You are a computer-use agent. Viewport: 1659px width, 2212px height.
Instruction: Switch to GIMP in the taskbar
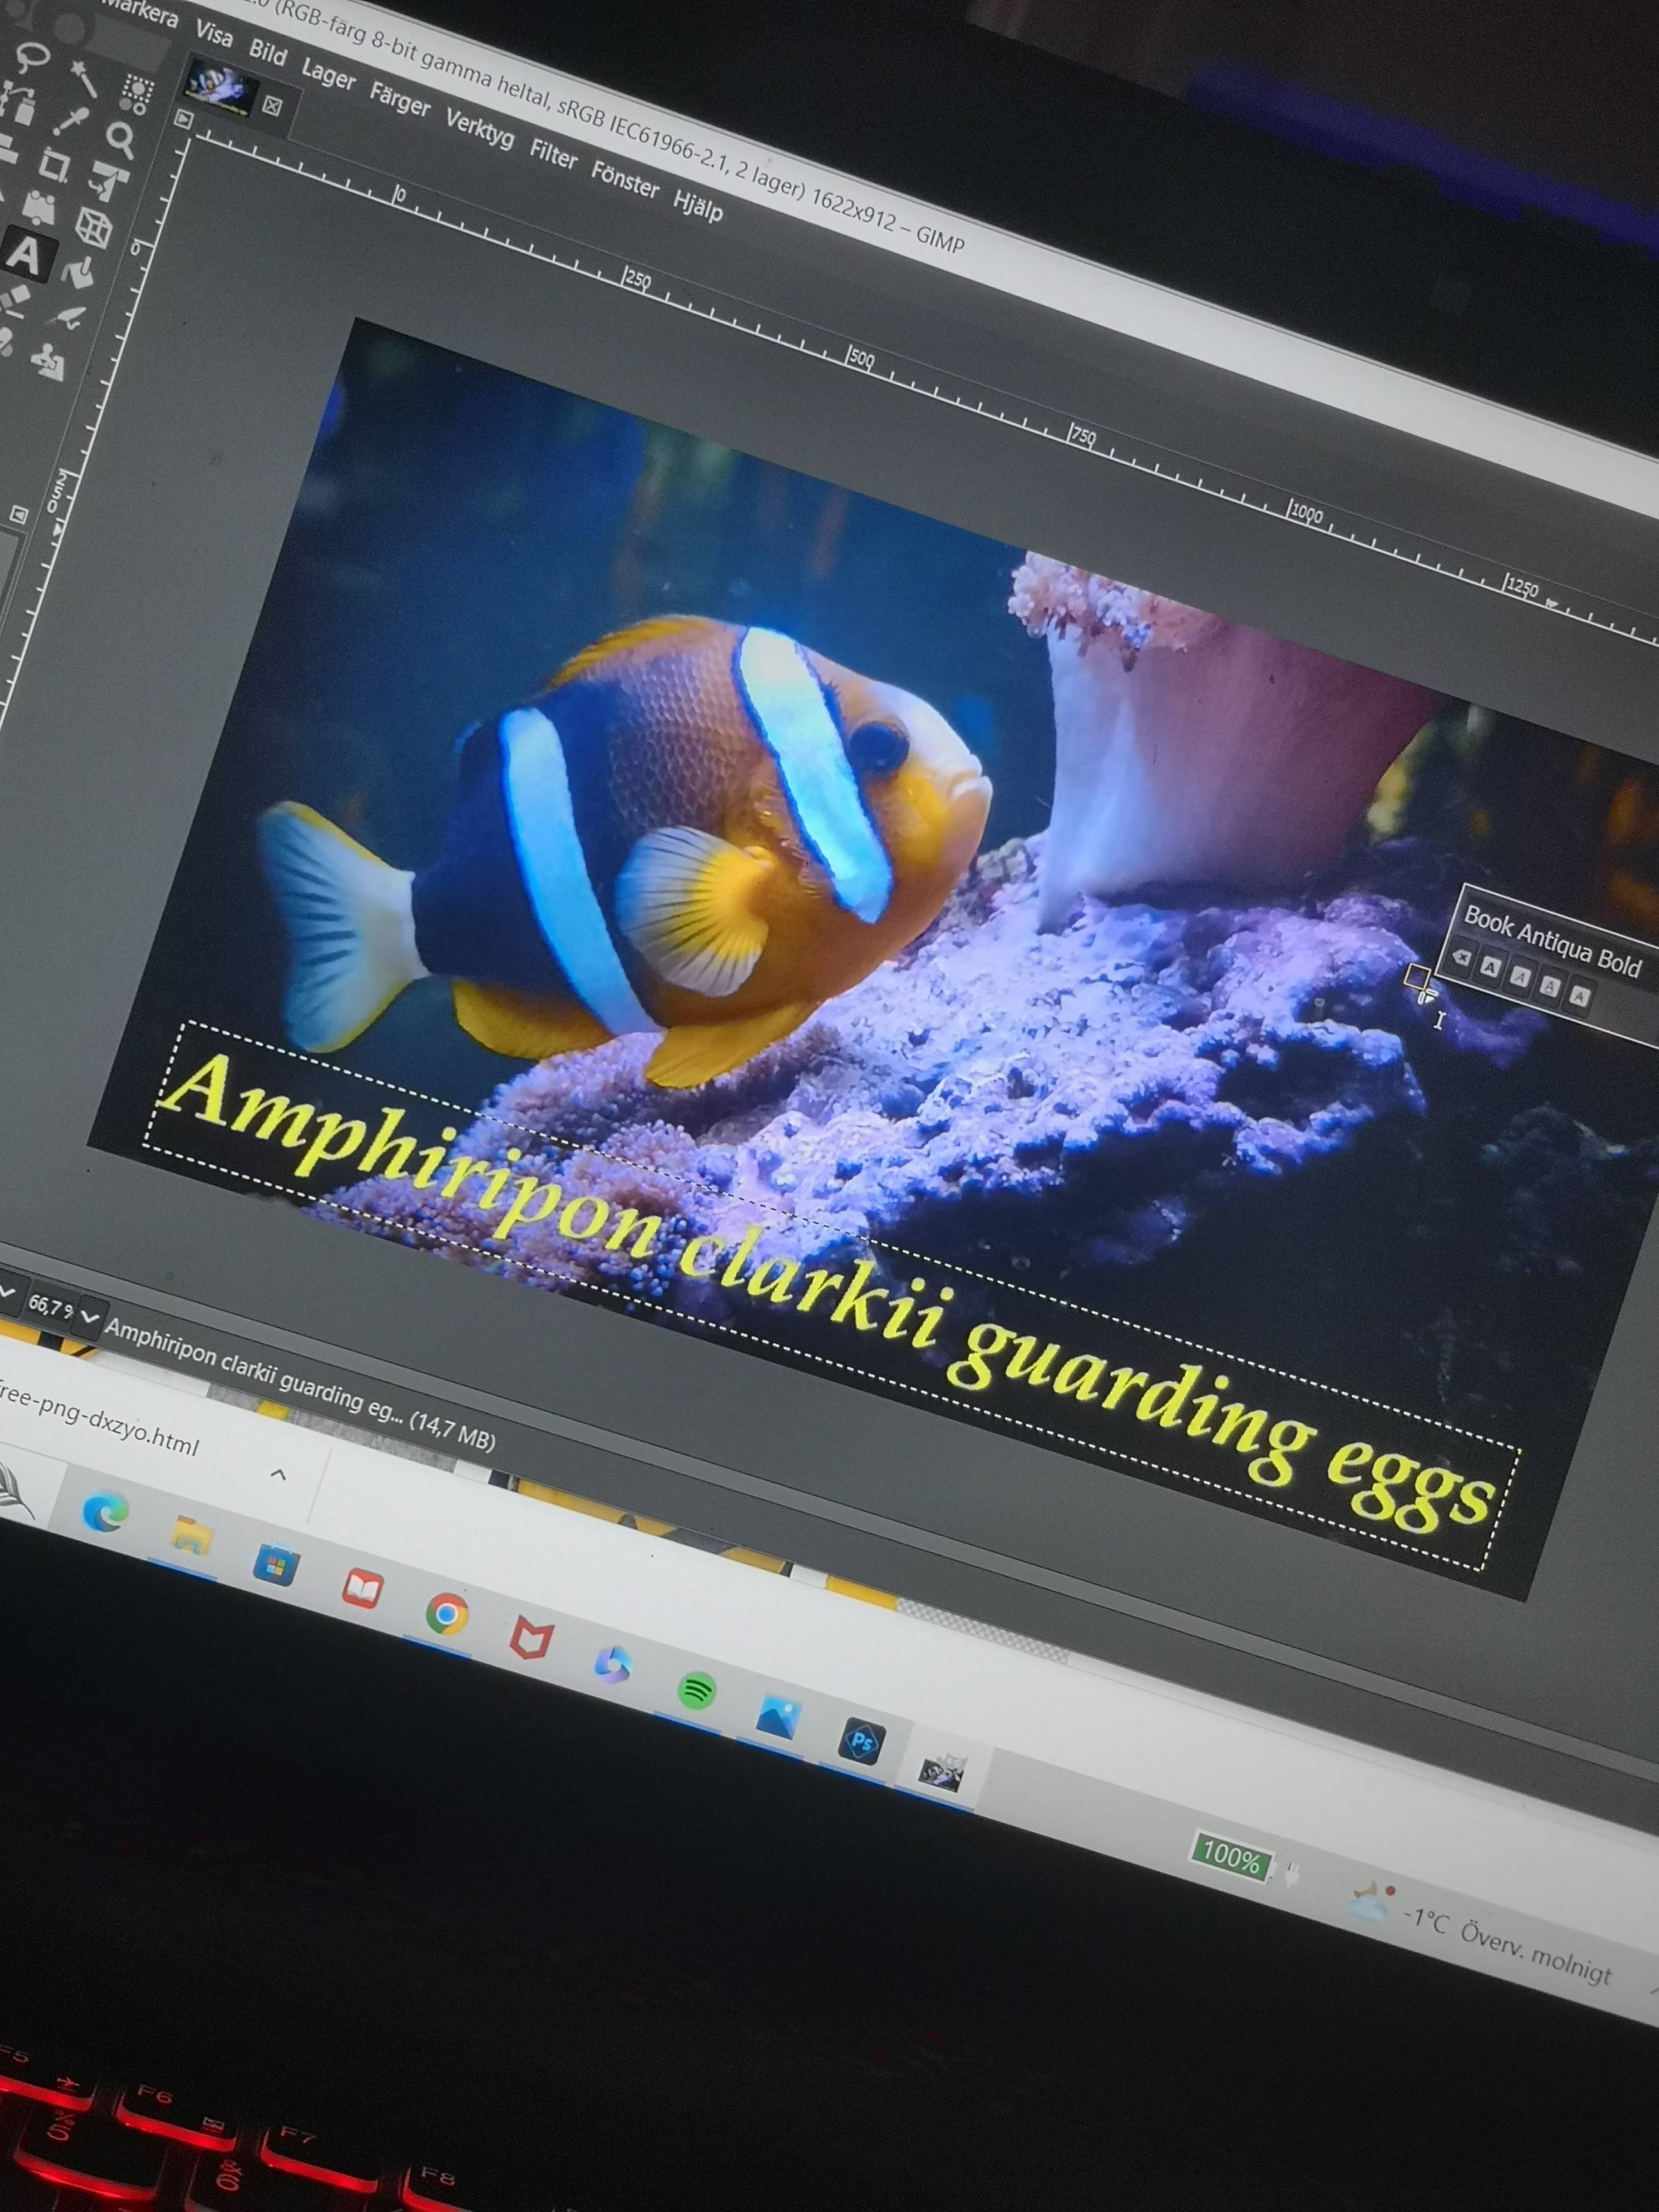pos(942,1771)
